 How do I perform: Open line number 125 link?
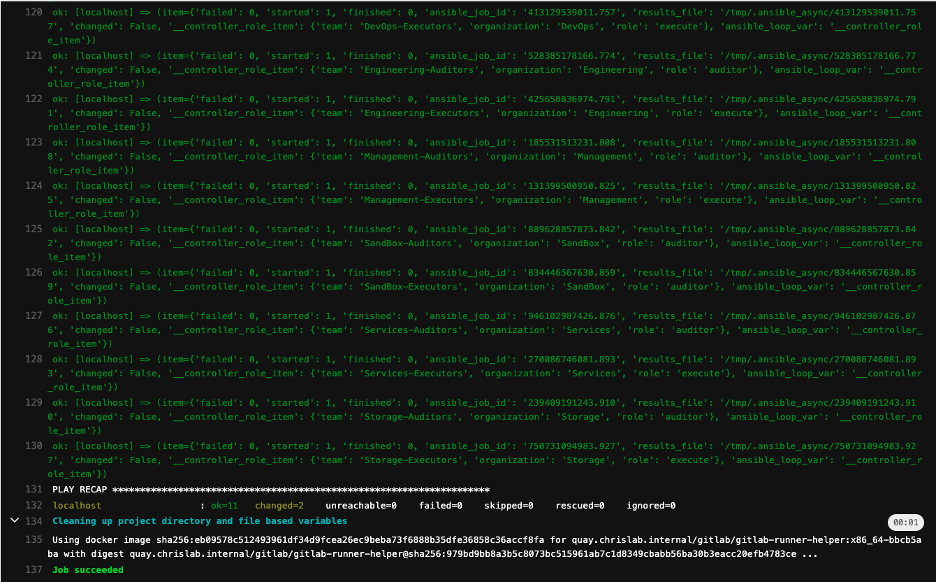pos(33,229)
